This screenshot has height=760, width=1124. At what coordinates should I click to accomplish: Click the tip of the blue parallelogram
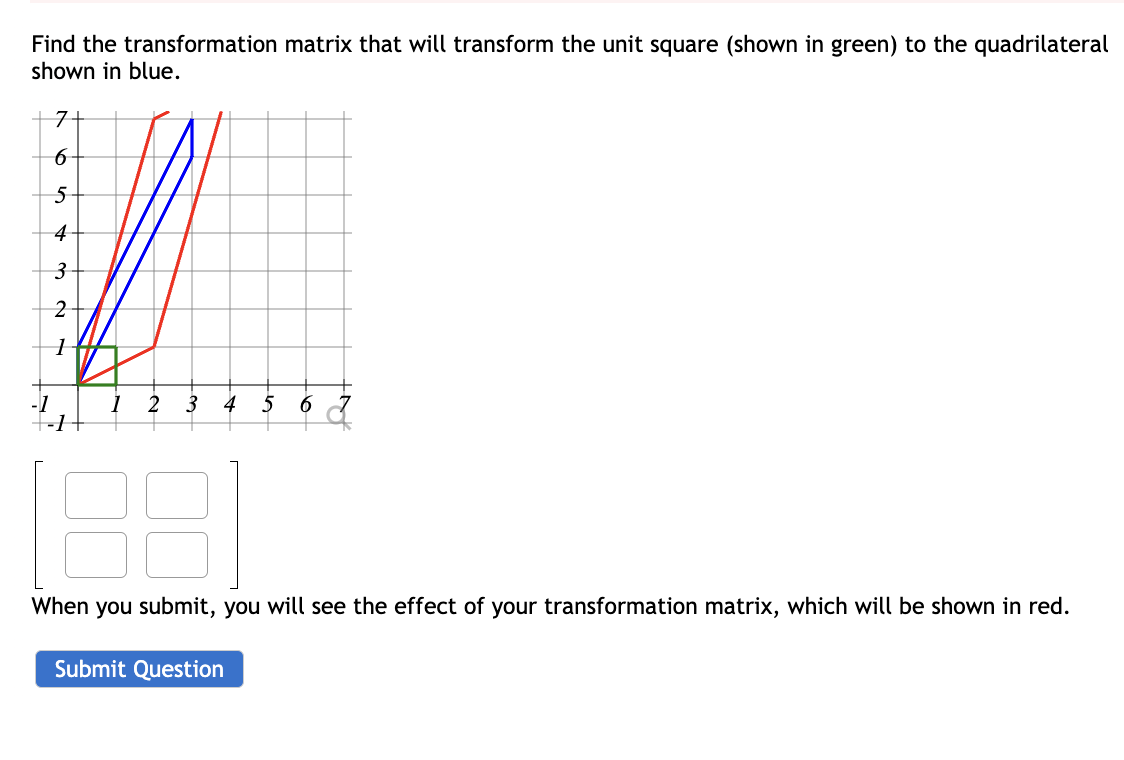tap(190, 120)
